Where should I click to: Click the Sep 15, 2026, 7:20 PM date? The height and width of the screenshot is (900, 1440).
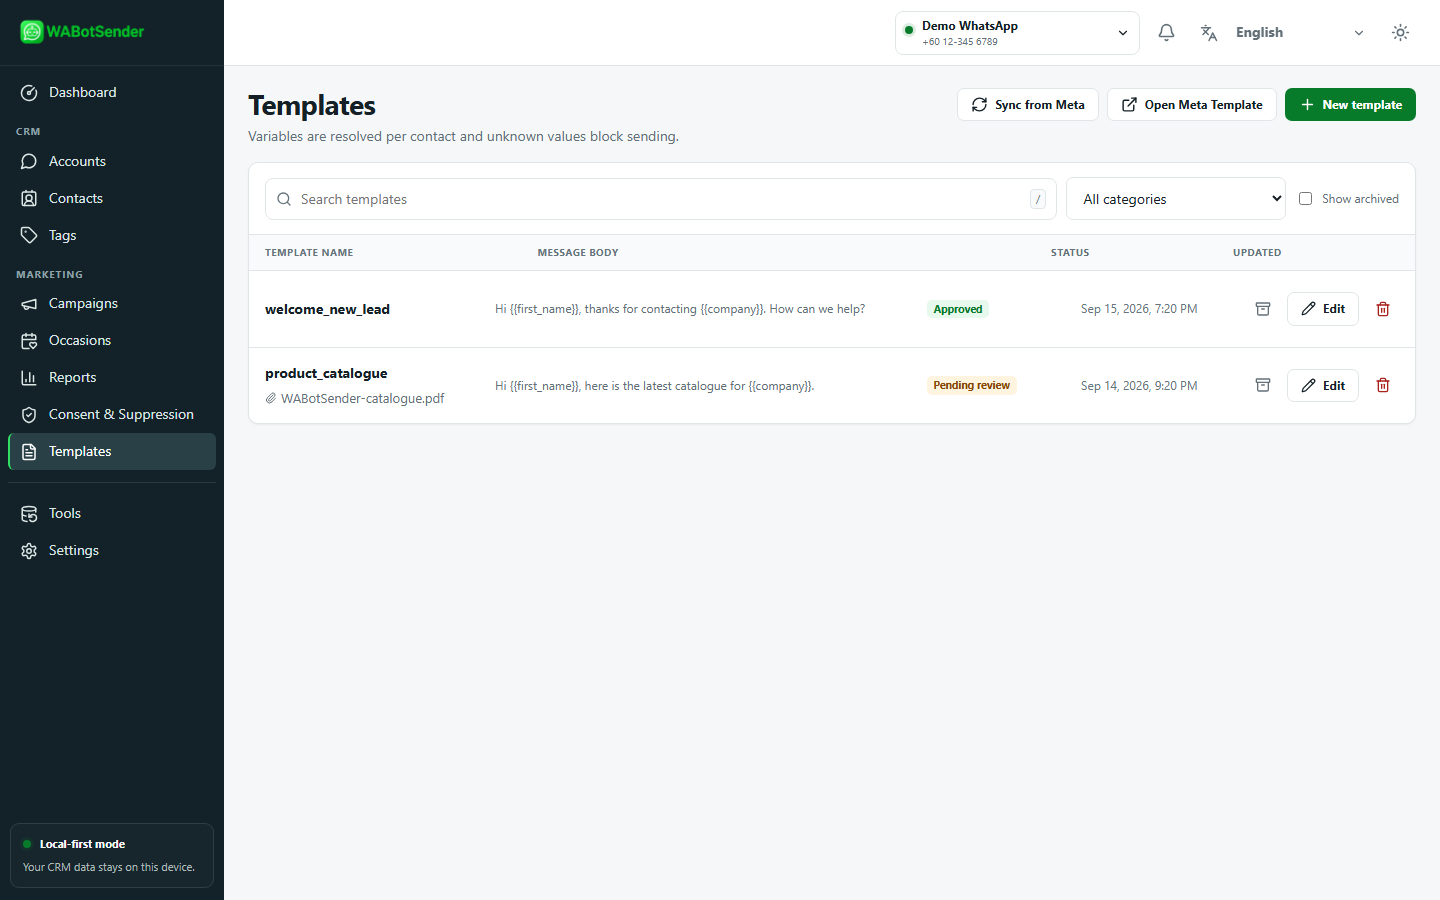click(1139, 309)
